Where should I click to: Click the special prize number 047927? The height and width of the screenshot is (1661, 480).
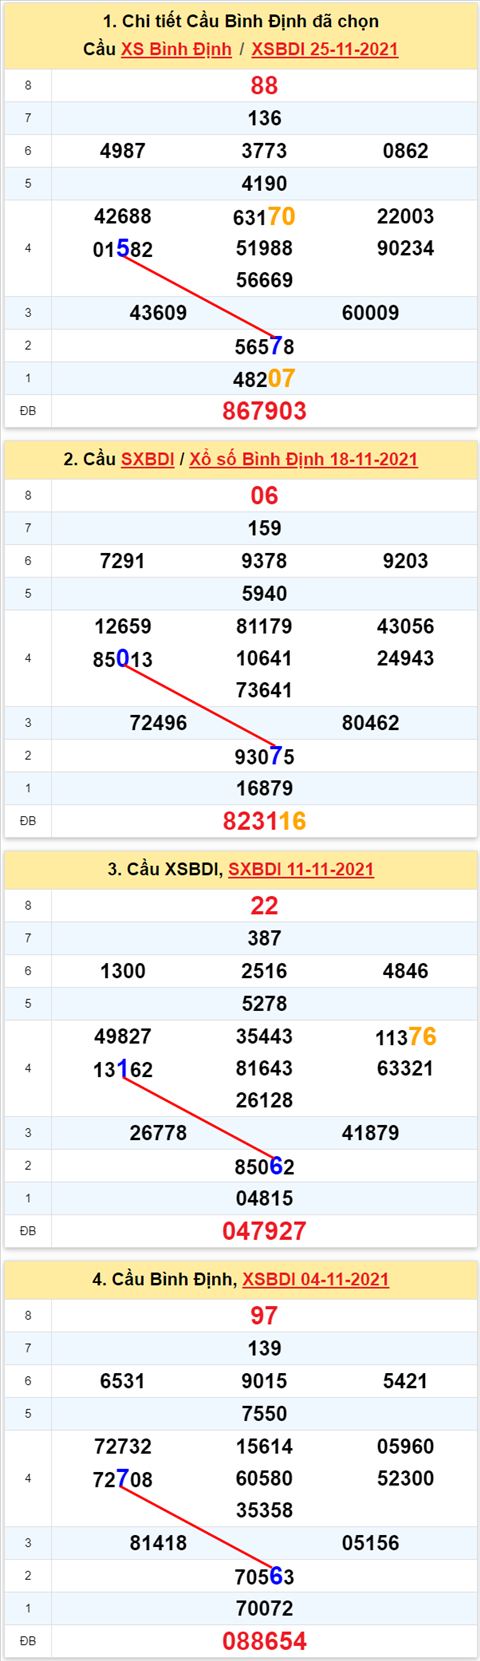264,1231
